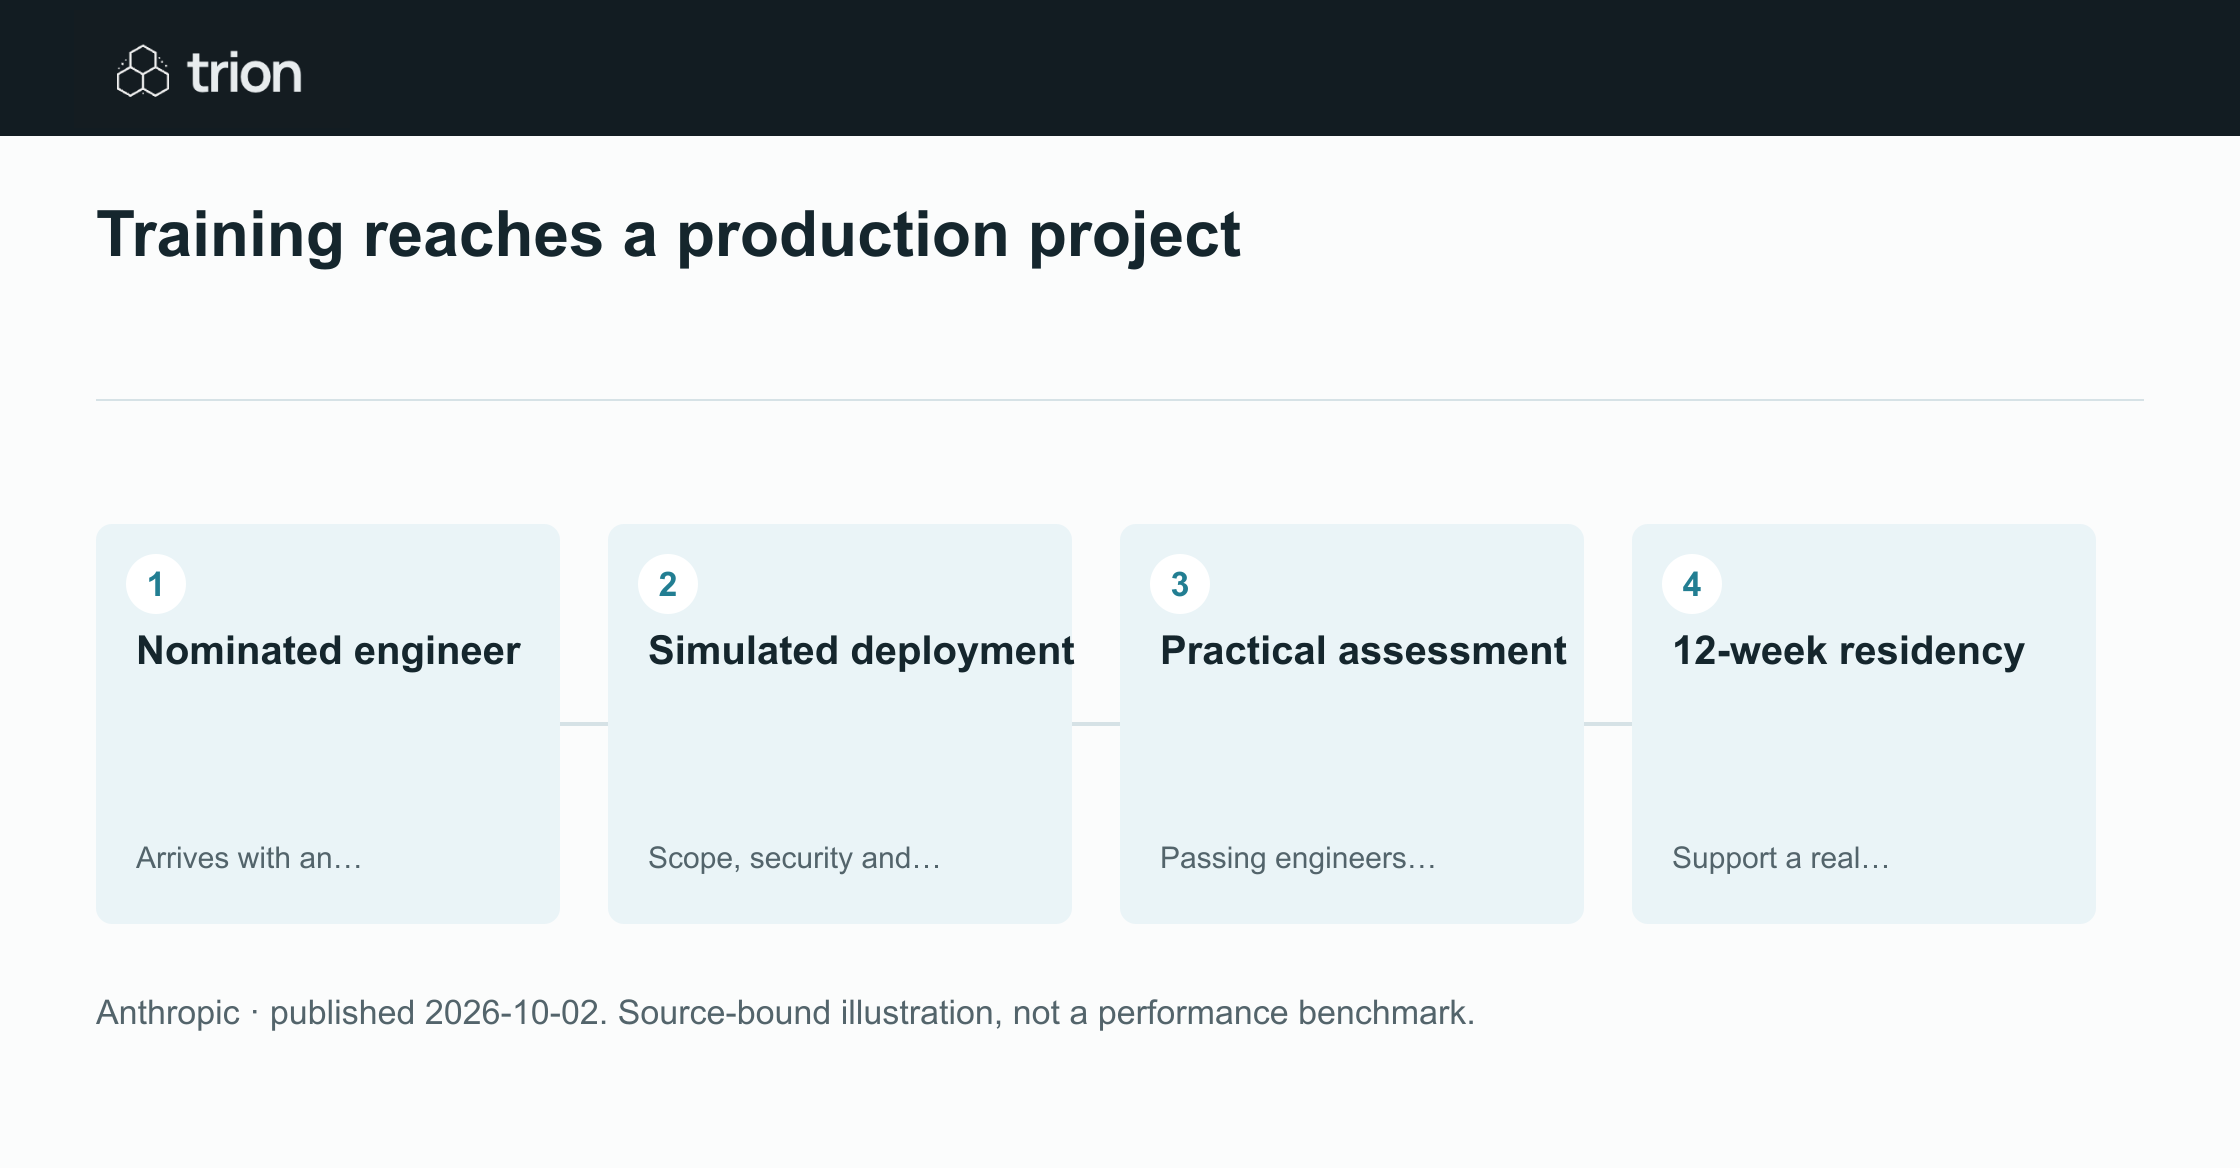
Task: Click the 'Arrives with an…' description
Action: [249, 858]
